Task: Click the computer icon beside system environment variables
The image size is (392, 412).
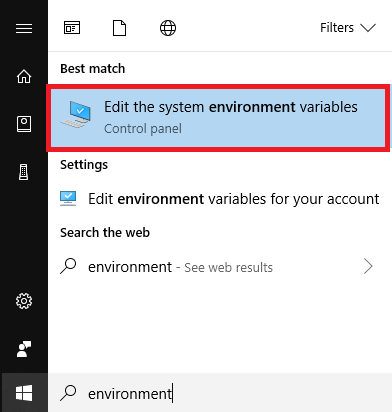Action: tap(76, 114)
